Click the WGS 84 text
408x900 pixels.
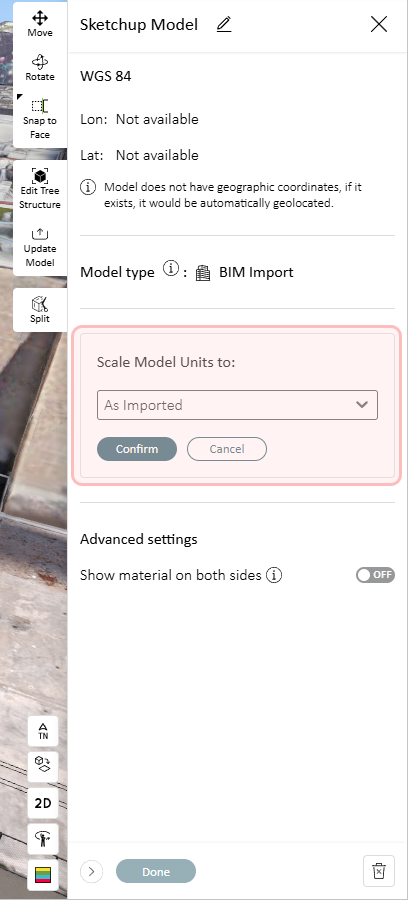point(106,76)
